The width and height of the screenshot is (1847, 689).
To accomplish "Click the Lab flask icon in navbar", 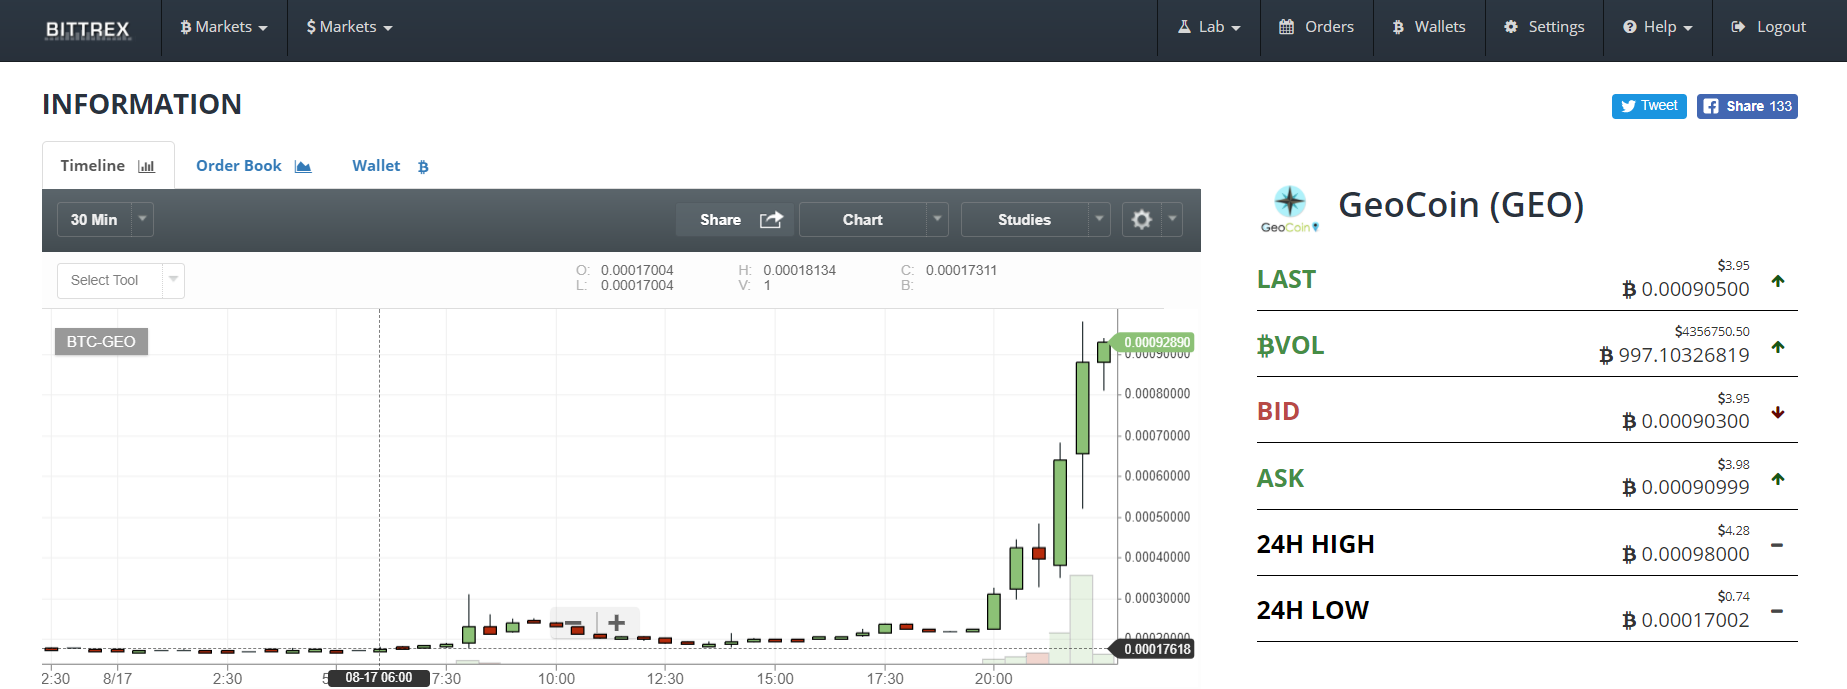I will pos(1184,27).
